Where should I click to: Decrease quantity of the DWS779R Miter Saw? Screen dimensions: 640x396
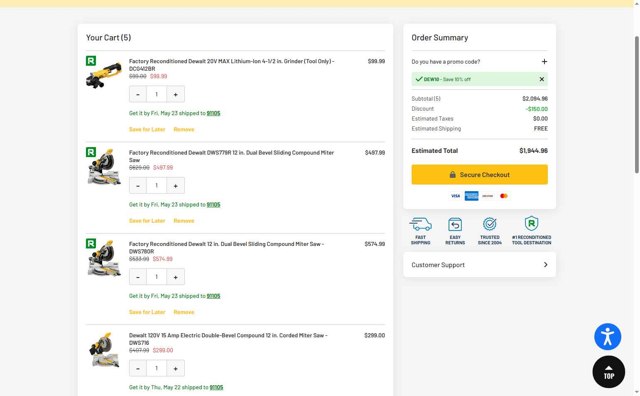[x=138, y=186]
